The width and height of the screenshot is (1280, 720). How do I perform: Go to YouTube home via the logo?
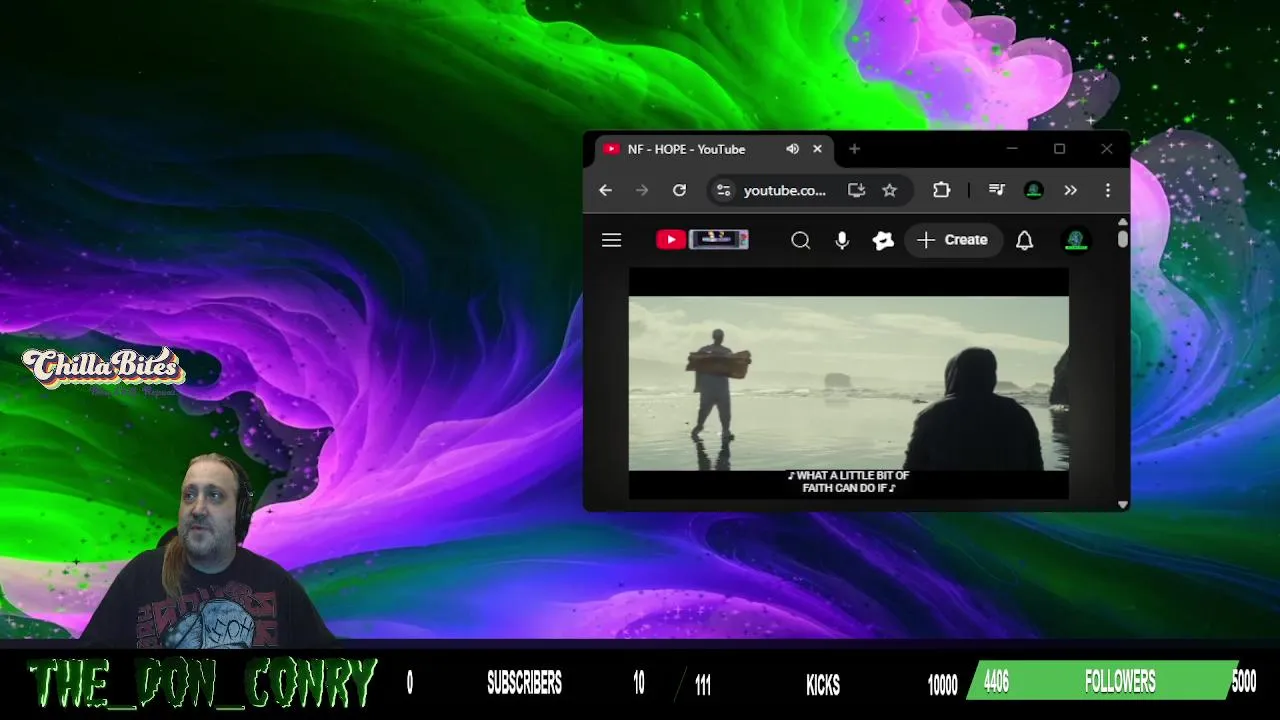coord(702,239)
